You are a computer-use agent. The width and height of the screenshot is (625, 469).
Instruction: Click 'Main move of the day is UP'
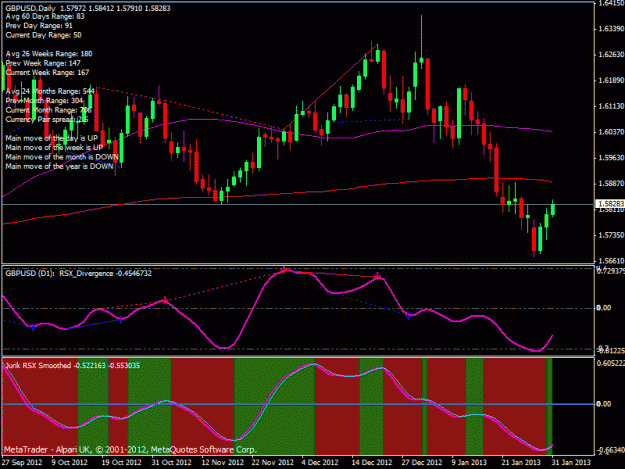pyautogui.click(x=51, y=138)
